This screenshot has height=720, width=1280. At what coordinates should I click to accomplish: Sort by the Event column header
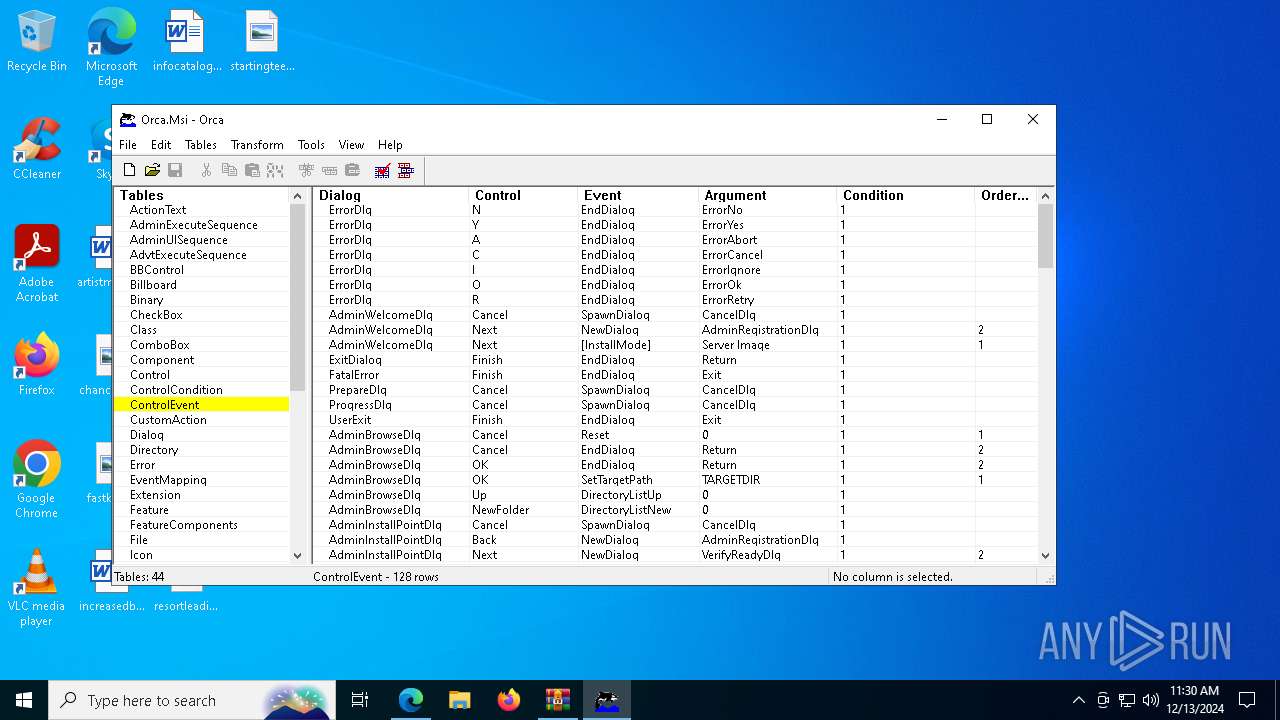(638, 195)
